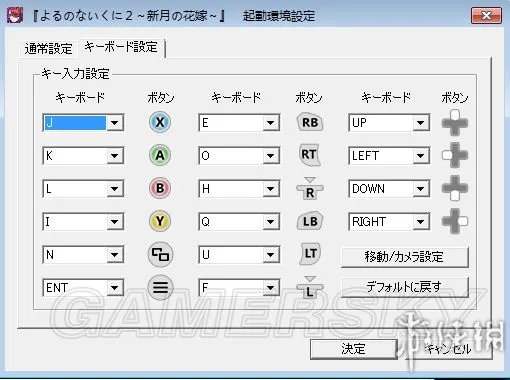Click the blue X button icon
This screenshot has width=510, height=380.
click(160, 122)
